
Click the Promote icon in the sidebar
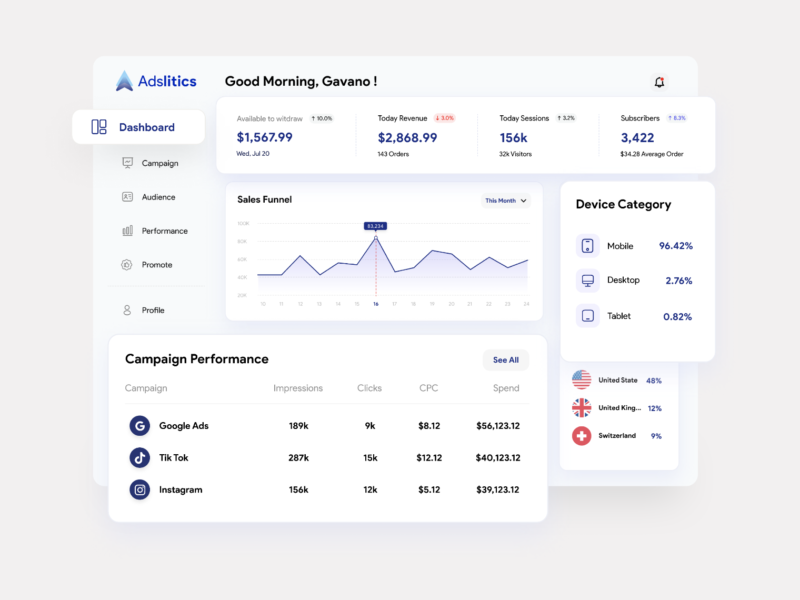128,265
